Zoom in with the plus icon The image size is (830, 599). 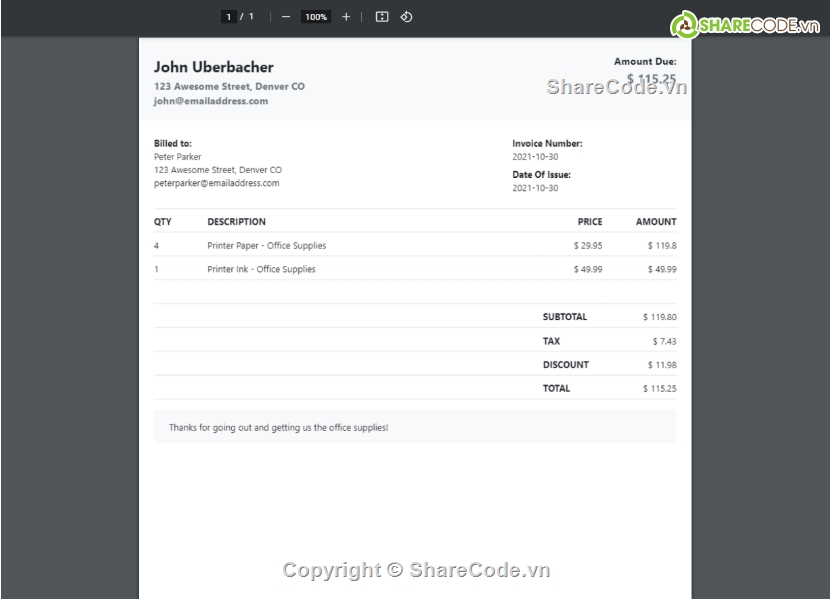point(346,17)
